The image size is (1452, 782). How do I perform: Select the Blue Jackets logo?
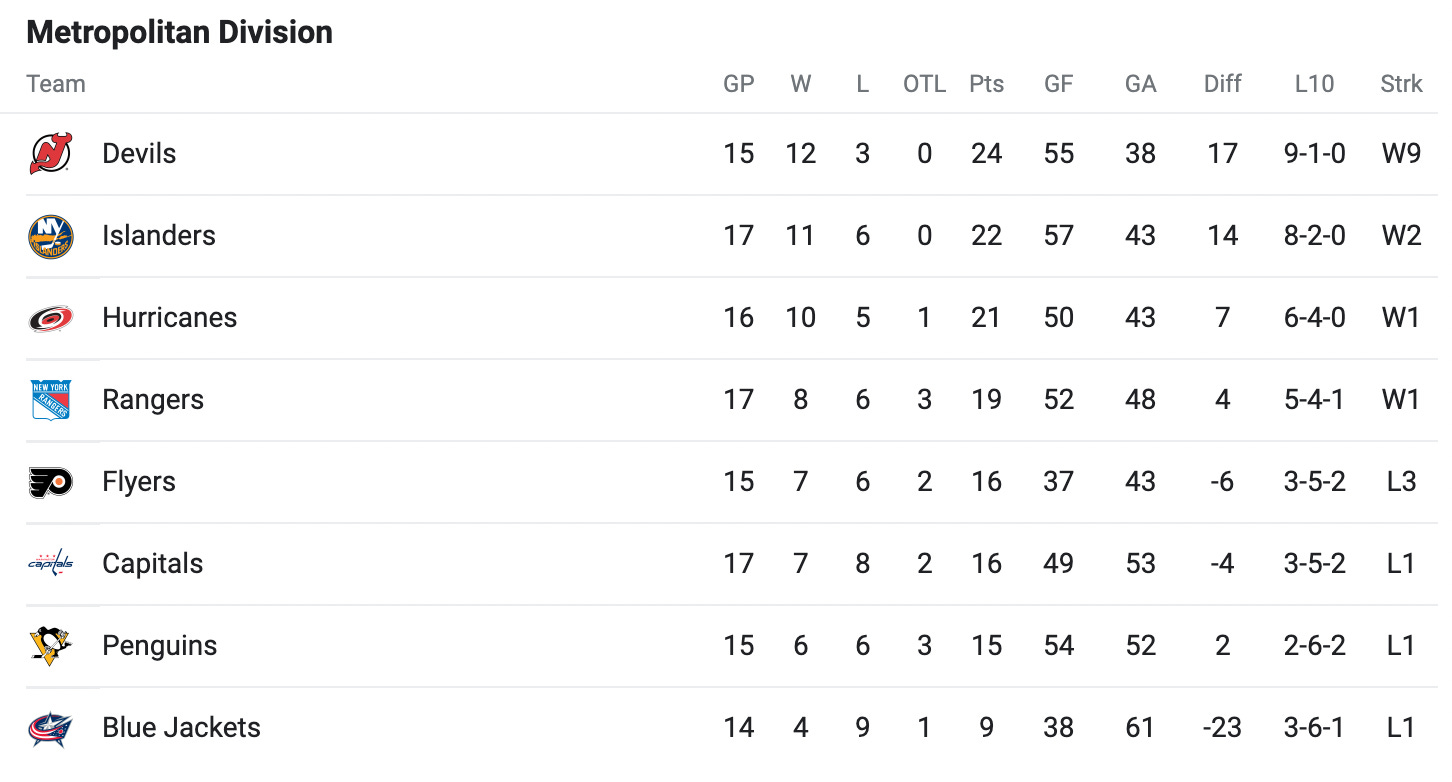(50, 728)
